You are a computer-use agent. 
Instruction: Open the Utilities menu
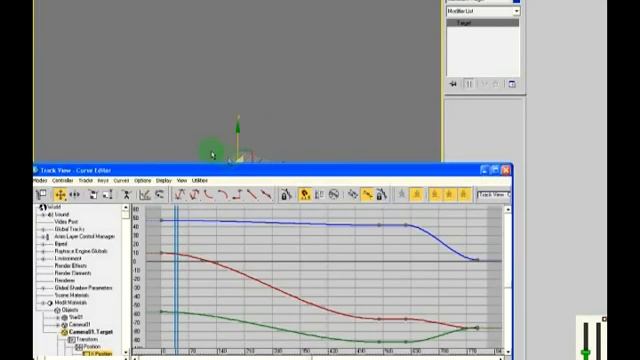click(x=200, y=180)
